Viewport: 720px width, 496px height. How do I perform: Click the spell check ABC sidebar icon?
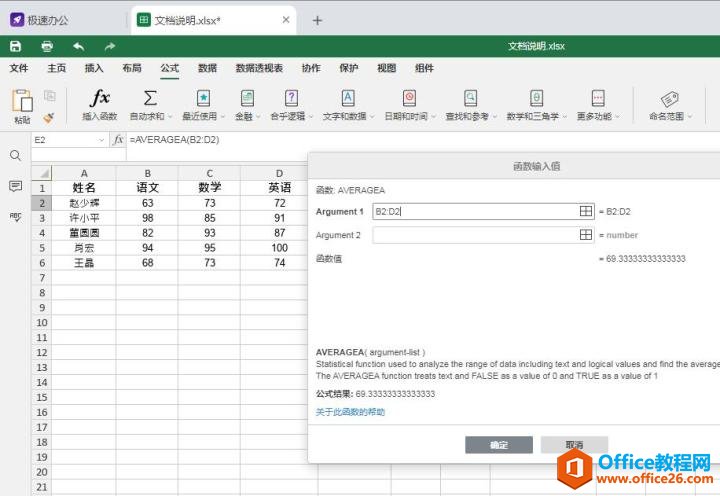[15, 217]
